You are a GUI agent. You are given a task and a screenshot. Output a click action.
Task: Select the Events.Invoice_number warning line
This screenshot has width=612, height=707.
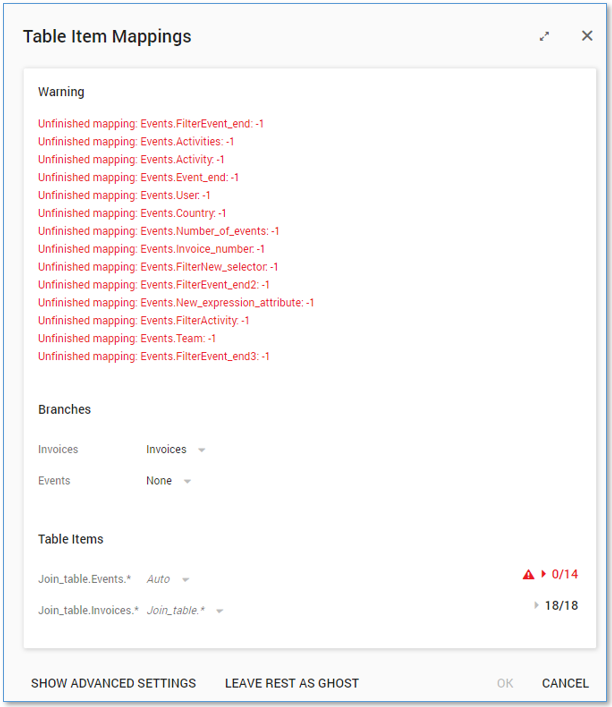[x=151, y=249]
